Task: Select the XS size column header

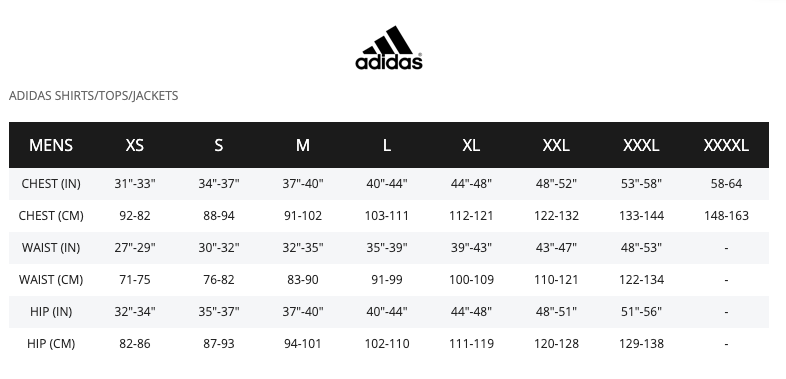Action: click(x=134, y=145)
